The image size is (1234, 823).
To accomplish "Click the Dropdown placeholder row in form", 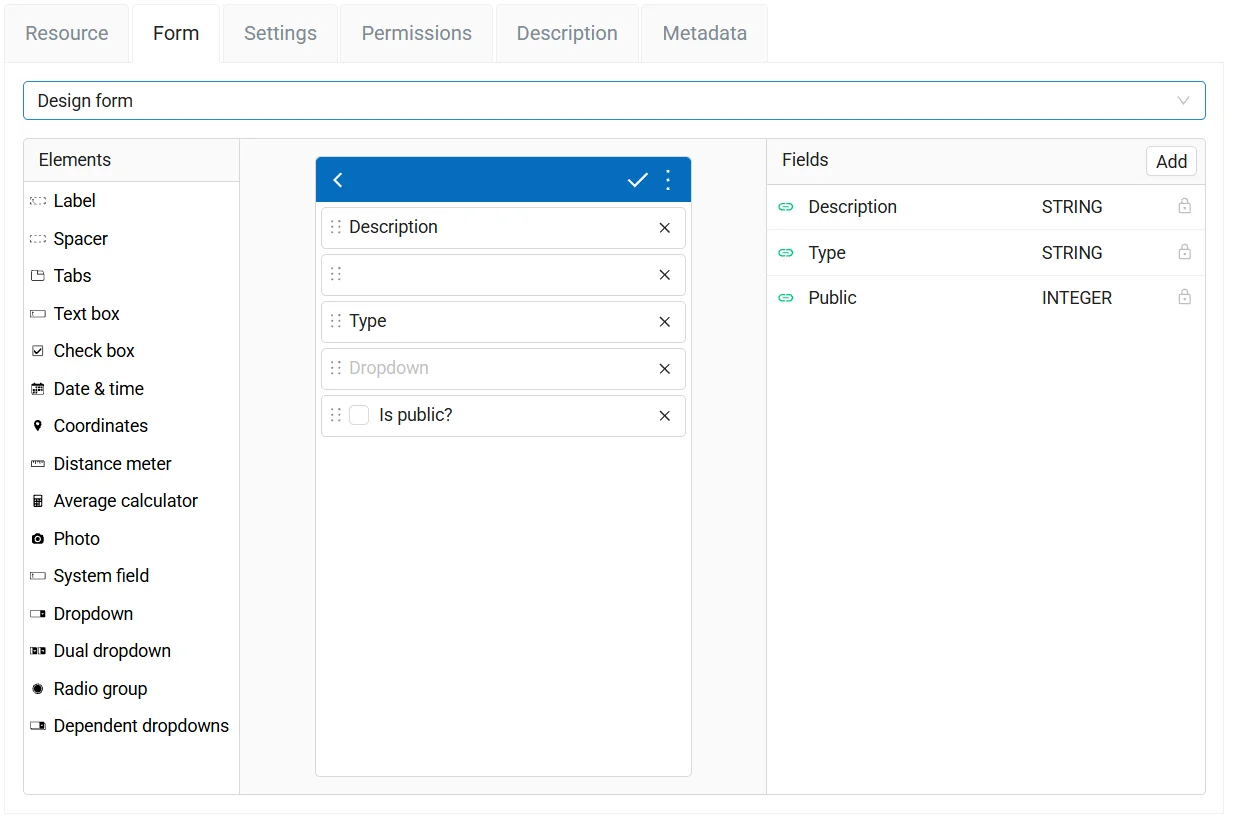I will 503,369.
